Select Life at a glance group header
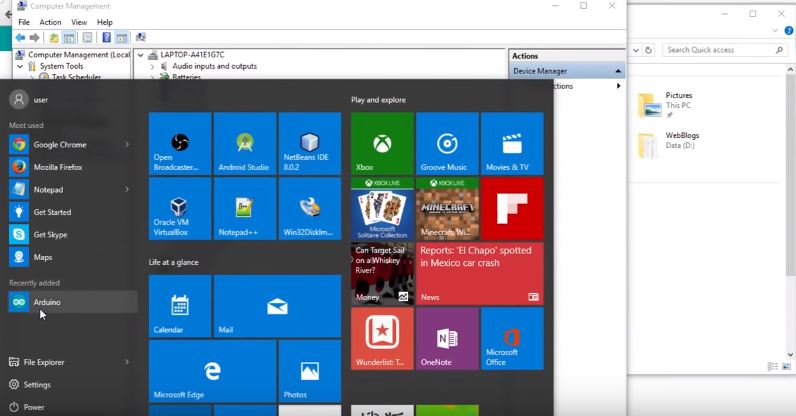The image size is (796, 416). pyautogui.click(x=174, y=263)
